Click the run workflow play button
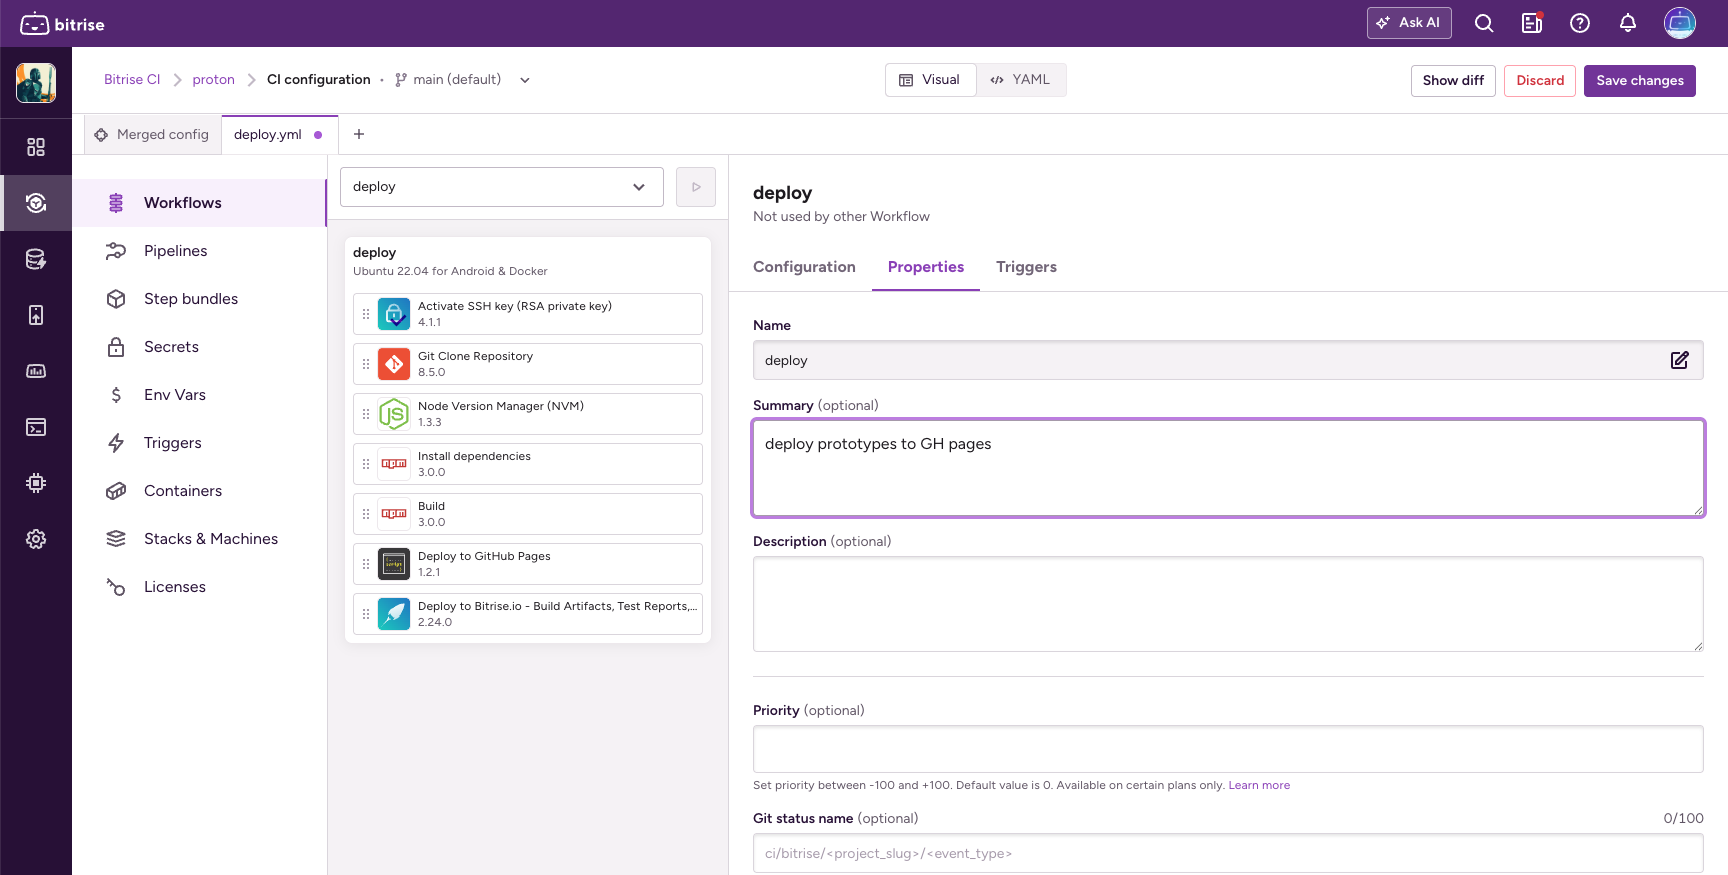Image resolution: width=1728 pixels, height=875 pixels. (x=696, y=187)
